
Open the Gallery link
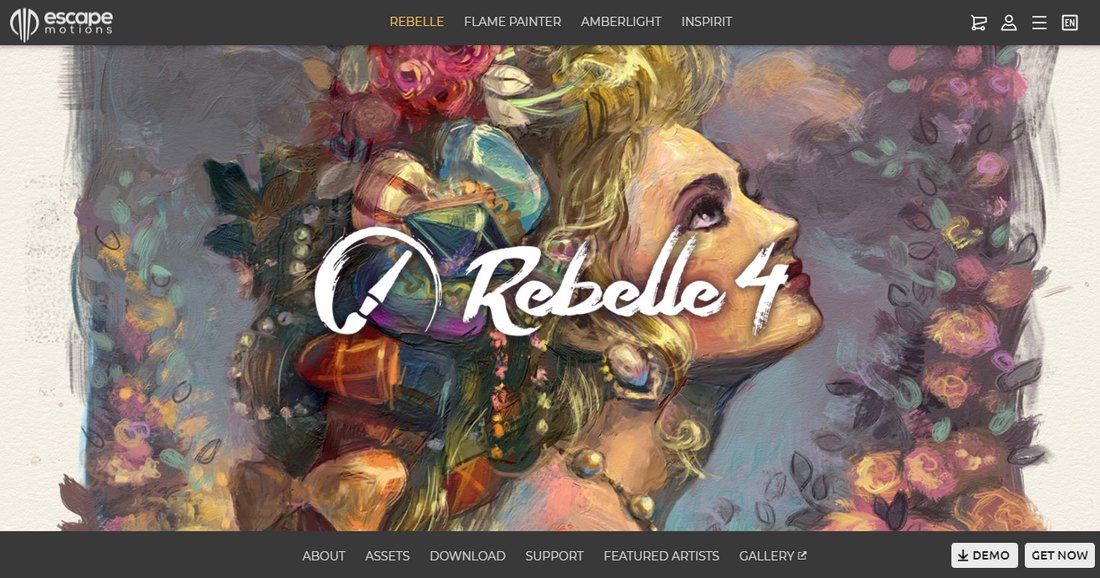click(x=766, y=556)
